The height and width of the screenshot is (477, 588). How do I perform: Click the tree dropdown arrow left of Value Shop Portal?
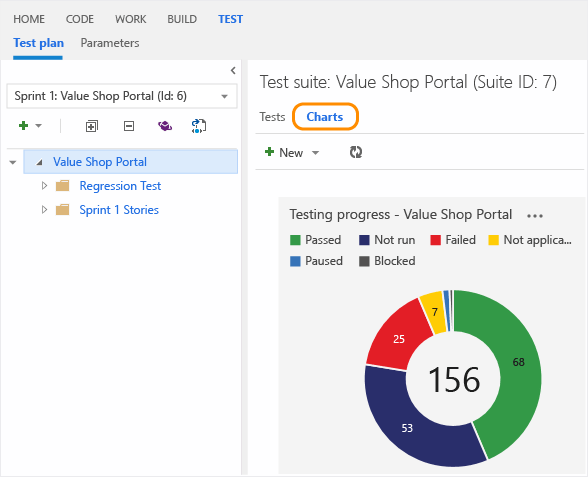coord(13,162)
